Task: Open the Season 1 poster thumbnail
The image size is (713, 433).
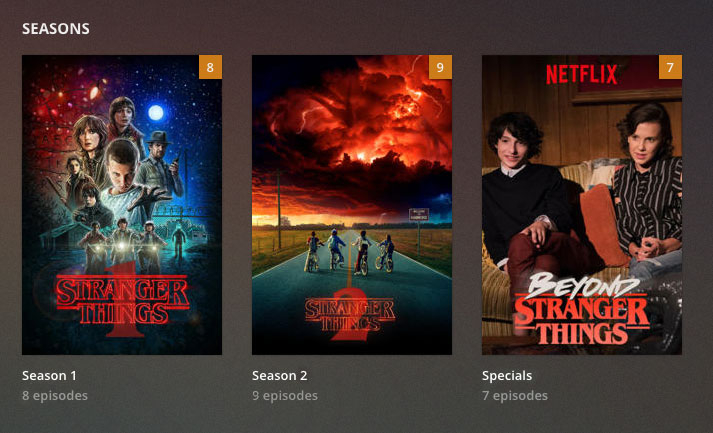Action: tap(122, 205)
